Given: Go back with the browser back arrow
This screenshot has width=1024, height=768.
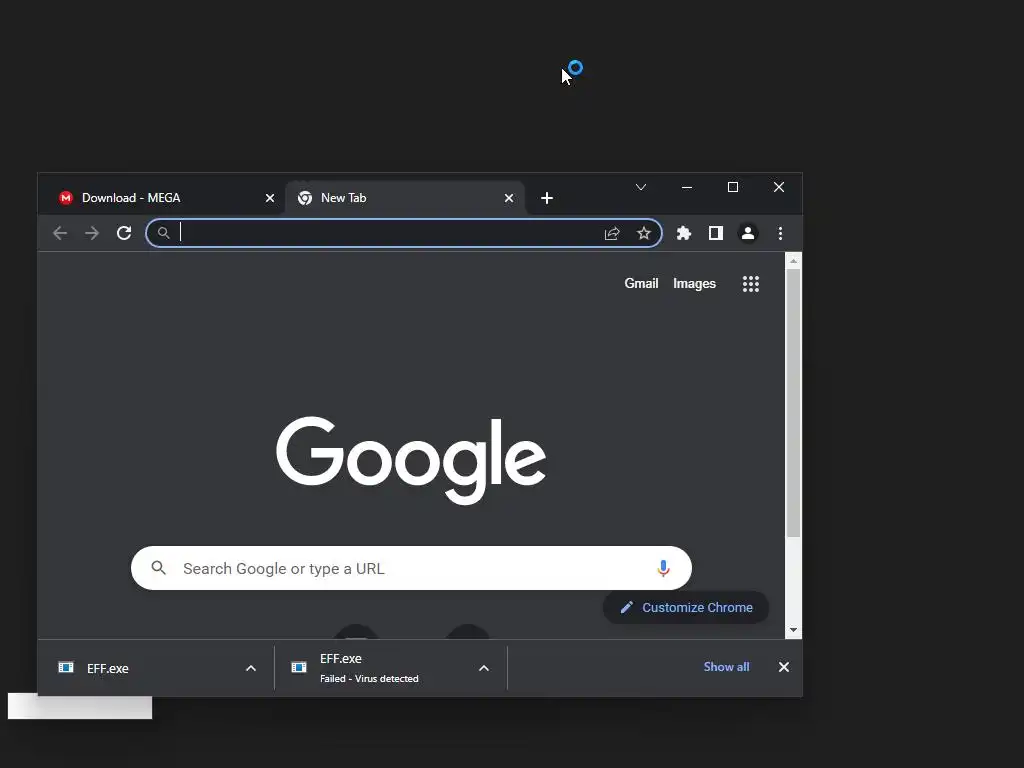Looking at the screenshot, I should (60, 233).
